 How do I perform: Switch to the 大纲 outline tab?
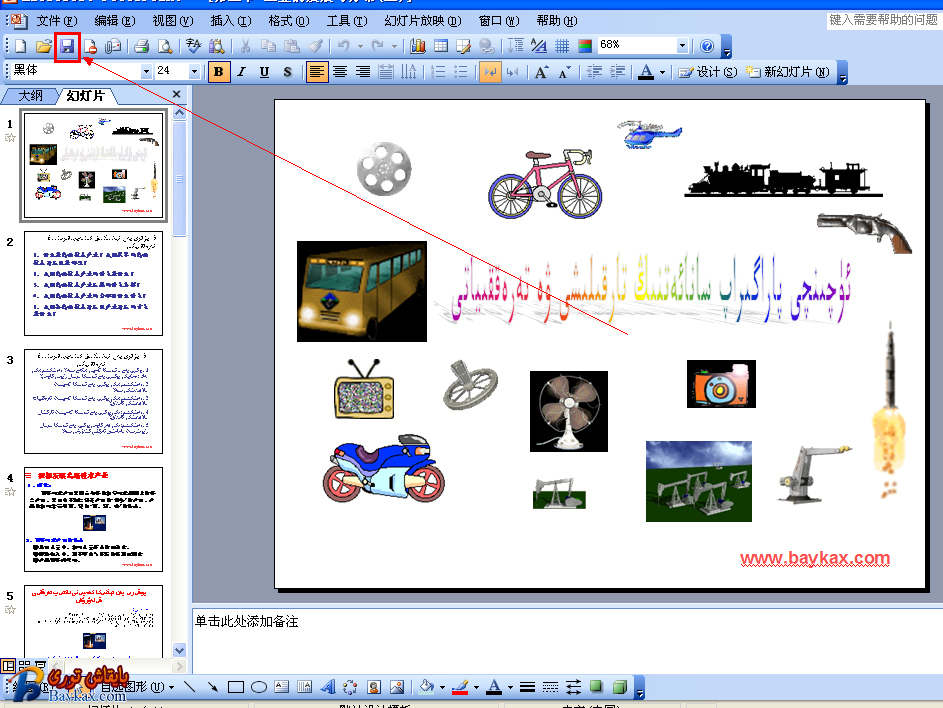pyautogui.click(x=31, y=96)
